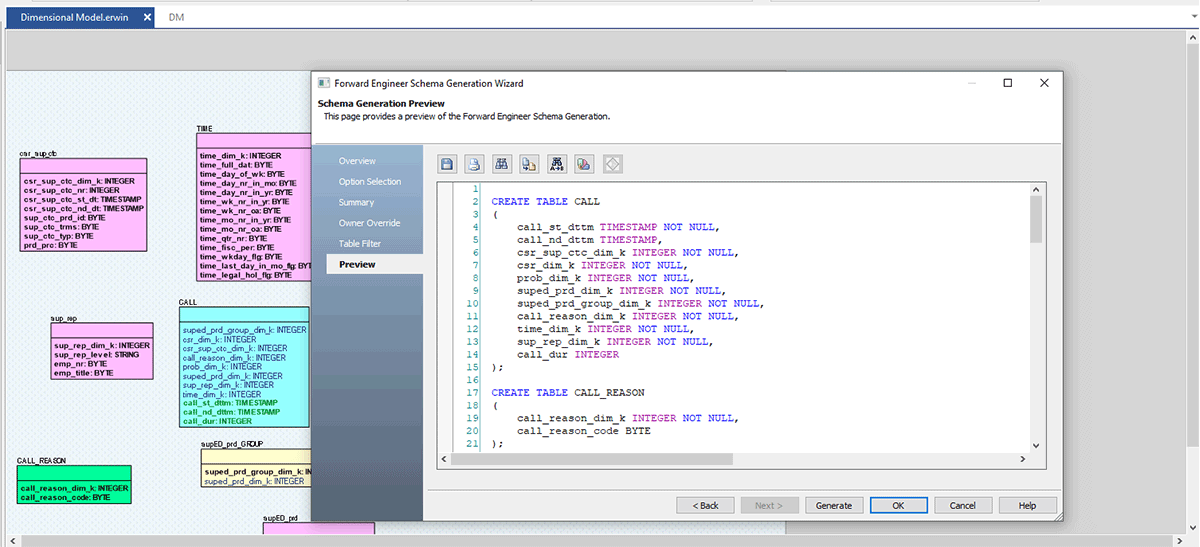Viewport: 1200px width, 547px height.
Task: Close the Dimensional Model.erwin tab
Action: pyautogui.click(x=147, y=17)
